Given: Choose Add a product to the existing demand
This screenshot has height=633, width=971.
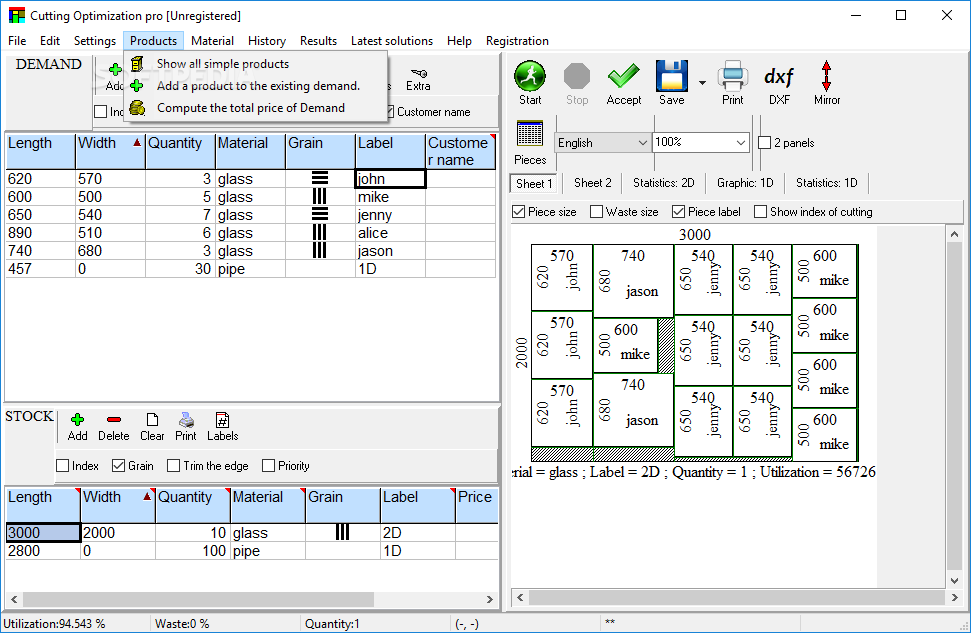Looking at the screenshot, I should click(x=258, y=86).
